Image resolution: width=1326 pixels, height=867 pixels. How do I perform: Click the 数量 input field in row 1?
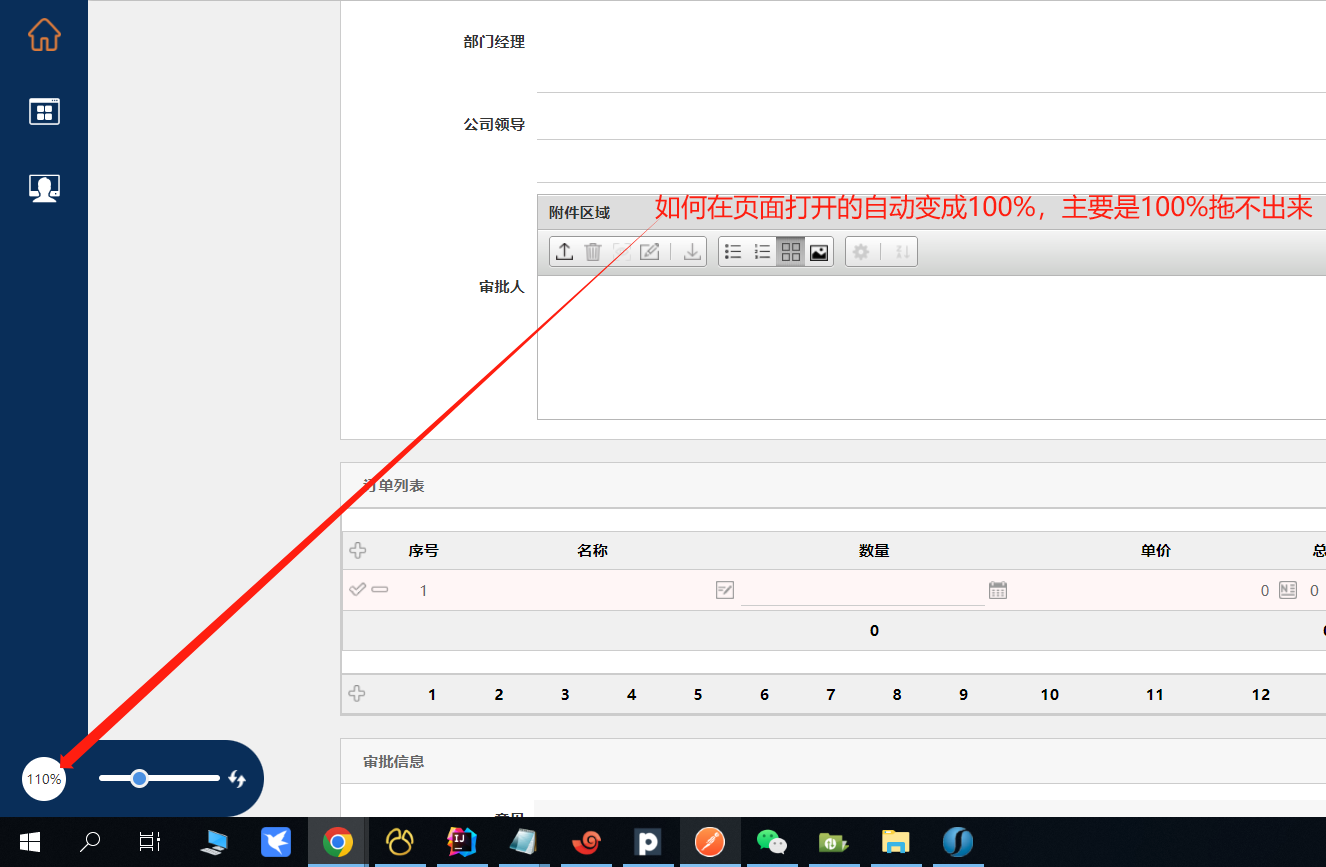coord(862,590)
